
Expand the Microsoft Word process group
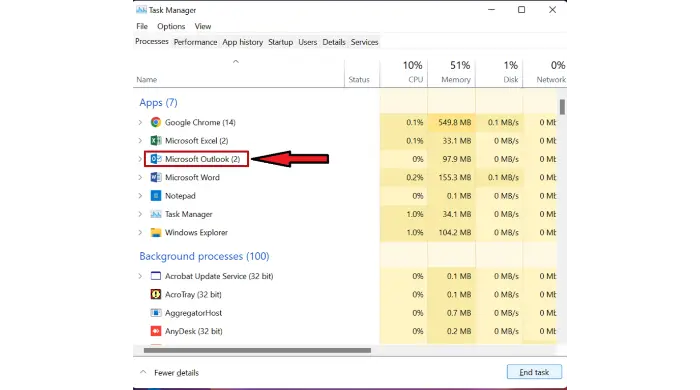point(140,177)
